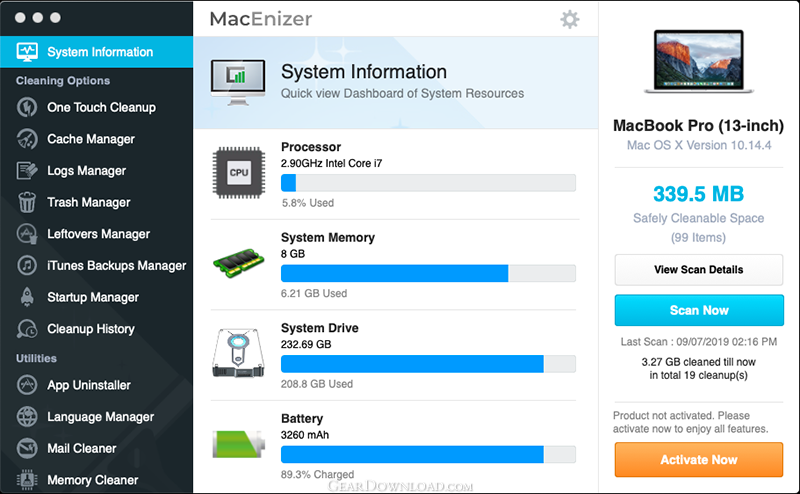Click View Scan Details button
The height and width of the screenshot is (494, 800).
tap(698, 269)
